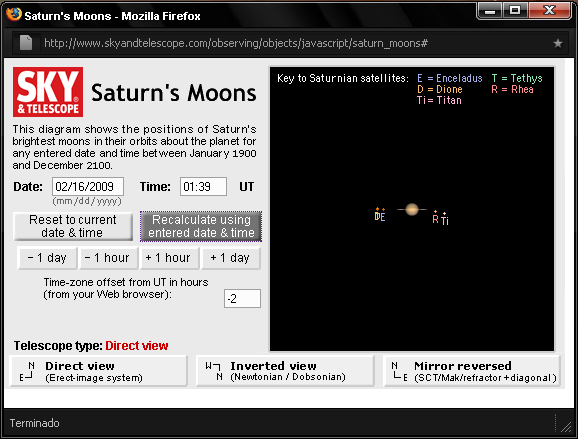The width and height of the screenshot is (578, 439).
Task: Click the Titan moon marker labeled Ti
Action: 445,218
